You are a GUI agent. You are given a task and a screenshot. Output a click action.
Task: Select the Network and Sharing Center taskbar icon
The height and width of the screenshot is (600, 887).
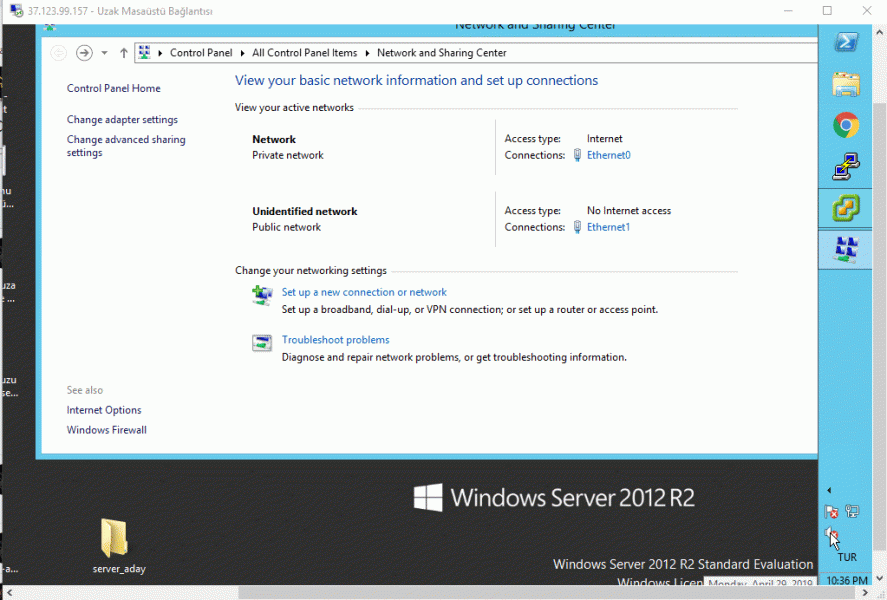coord(846,249)
